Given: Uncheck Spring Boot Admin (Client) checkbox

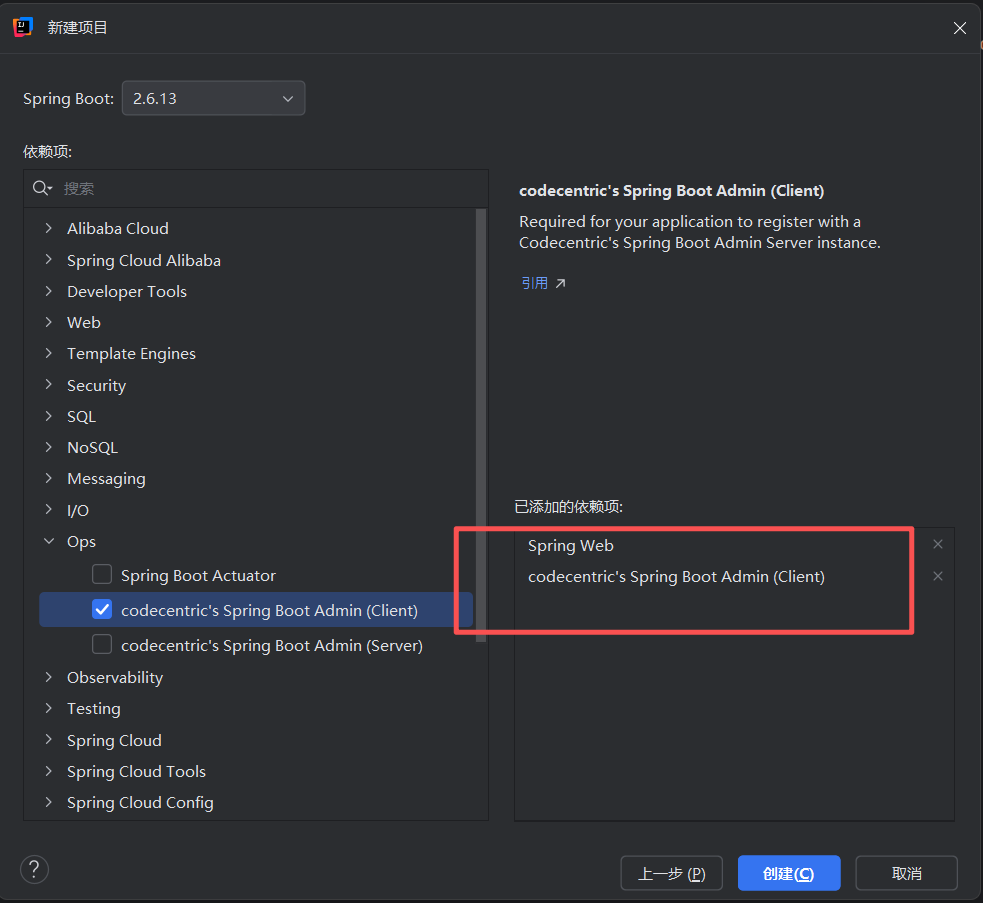Looking at the screenshot, I should [102, 610].
